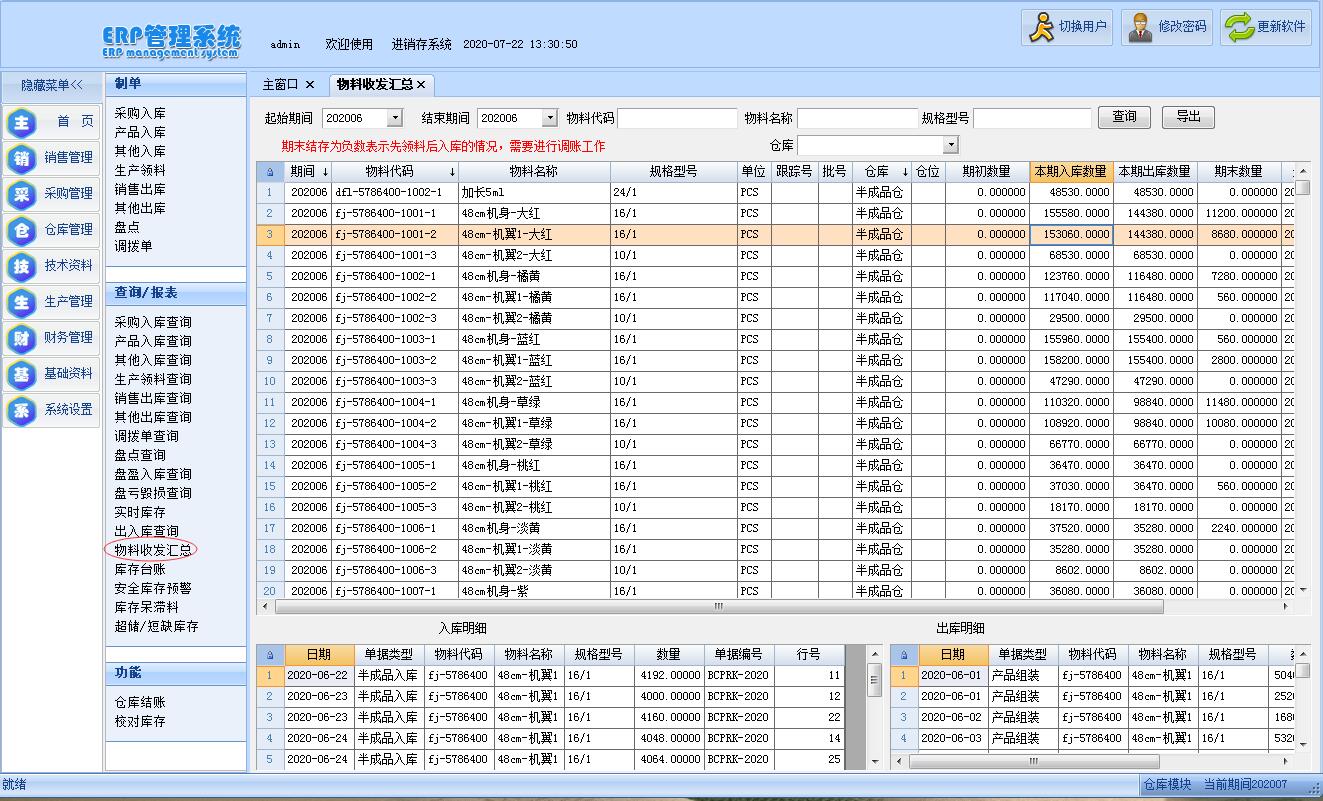Open the 采购管理 purchasing module
This screenshot has height=801, width=1323.
coord(52,194)
